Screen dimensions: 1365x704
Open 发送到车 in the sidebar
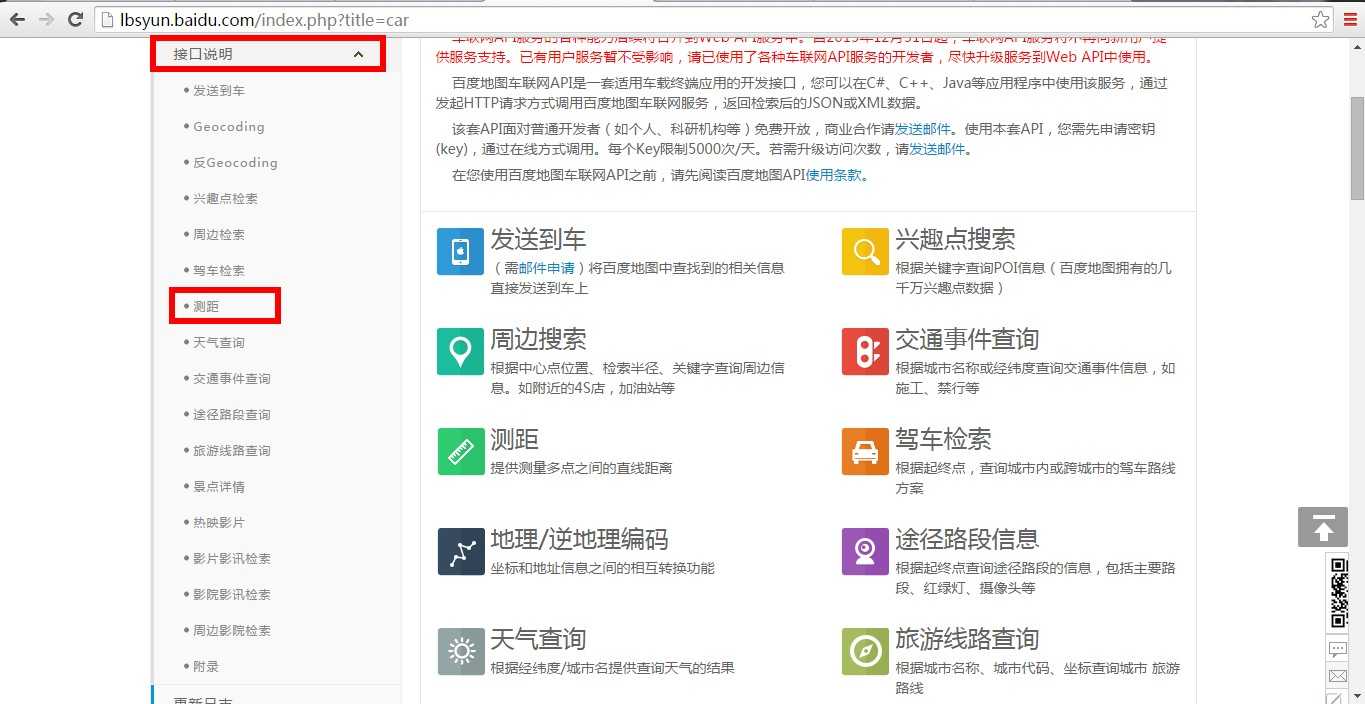coord(218,91)
